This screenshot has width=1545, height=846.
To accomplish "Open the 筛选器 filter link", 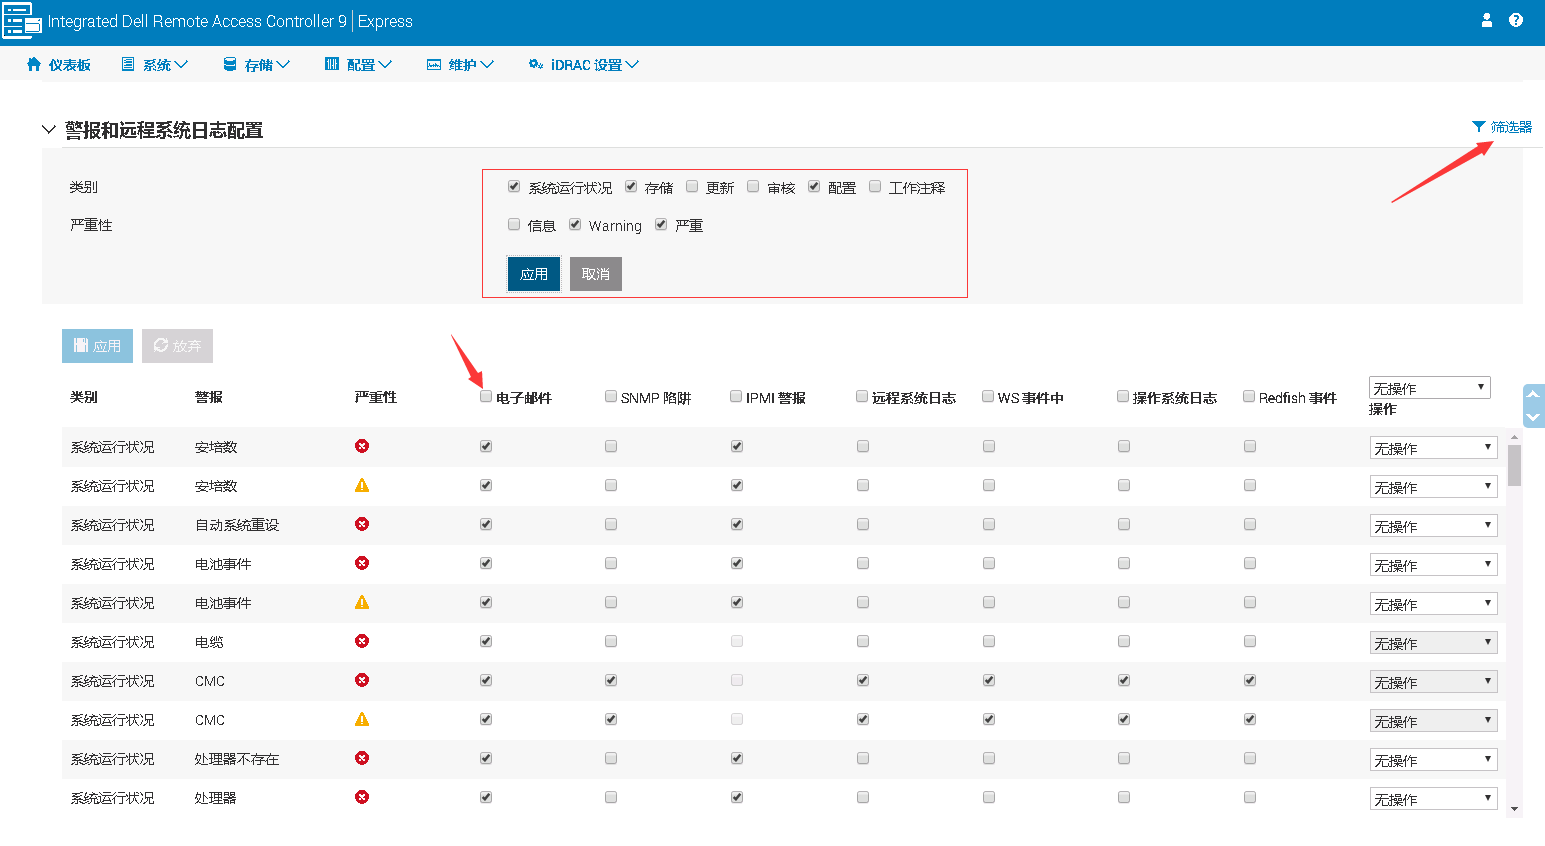I will [x=1502, y=127].
